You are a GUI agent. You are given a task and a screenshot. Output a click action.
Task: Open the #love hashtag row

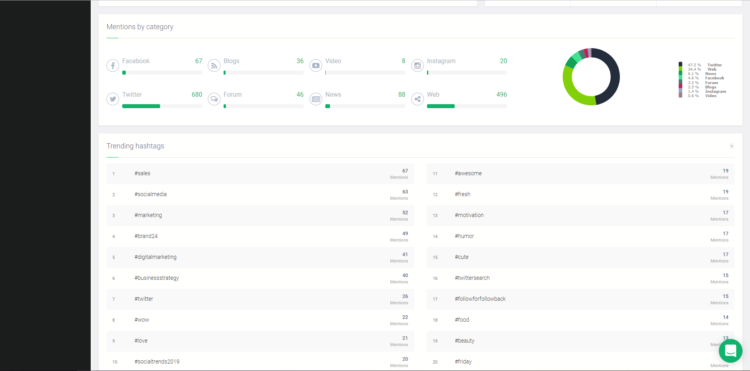pos(260,341)
